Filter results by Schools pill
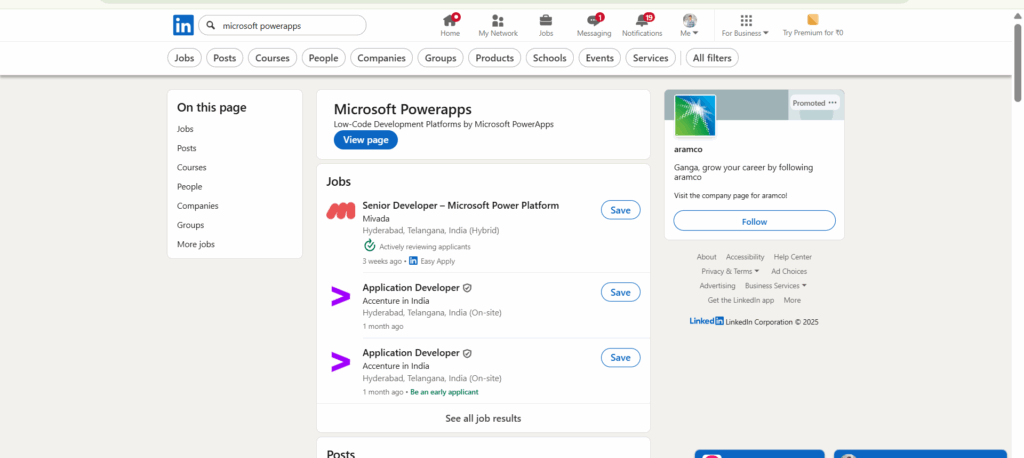The image size is (1024, 458). [549, 58]
